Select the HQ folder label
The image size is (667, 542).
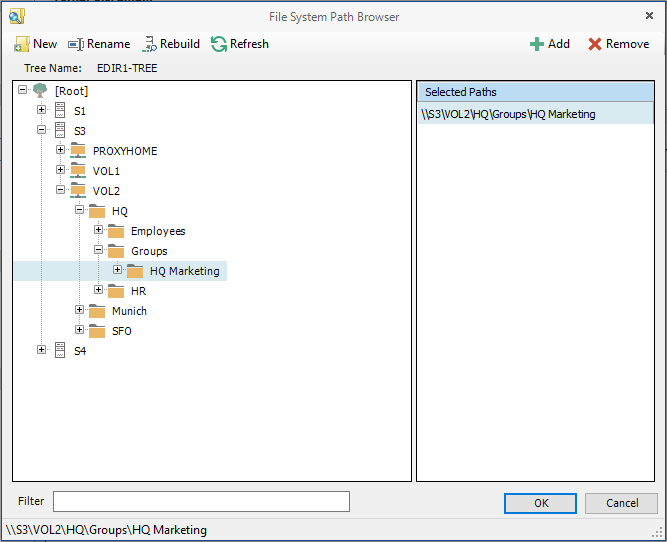point(120,211)
